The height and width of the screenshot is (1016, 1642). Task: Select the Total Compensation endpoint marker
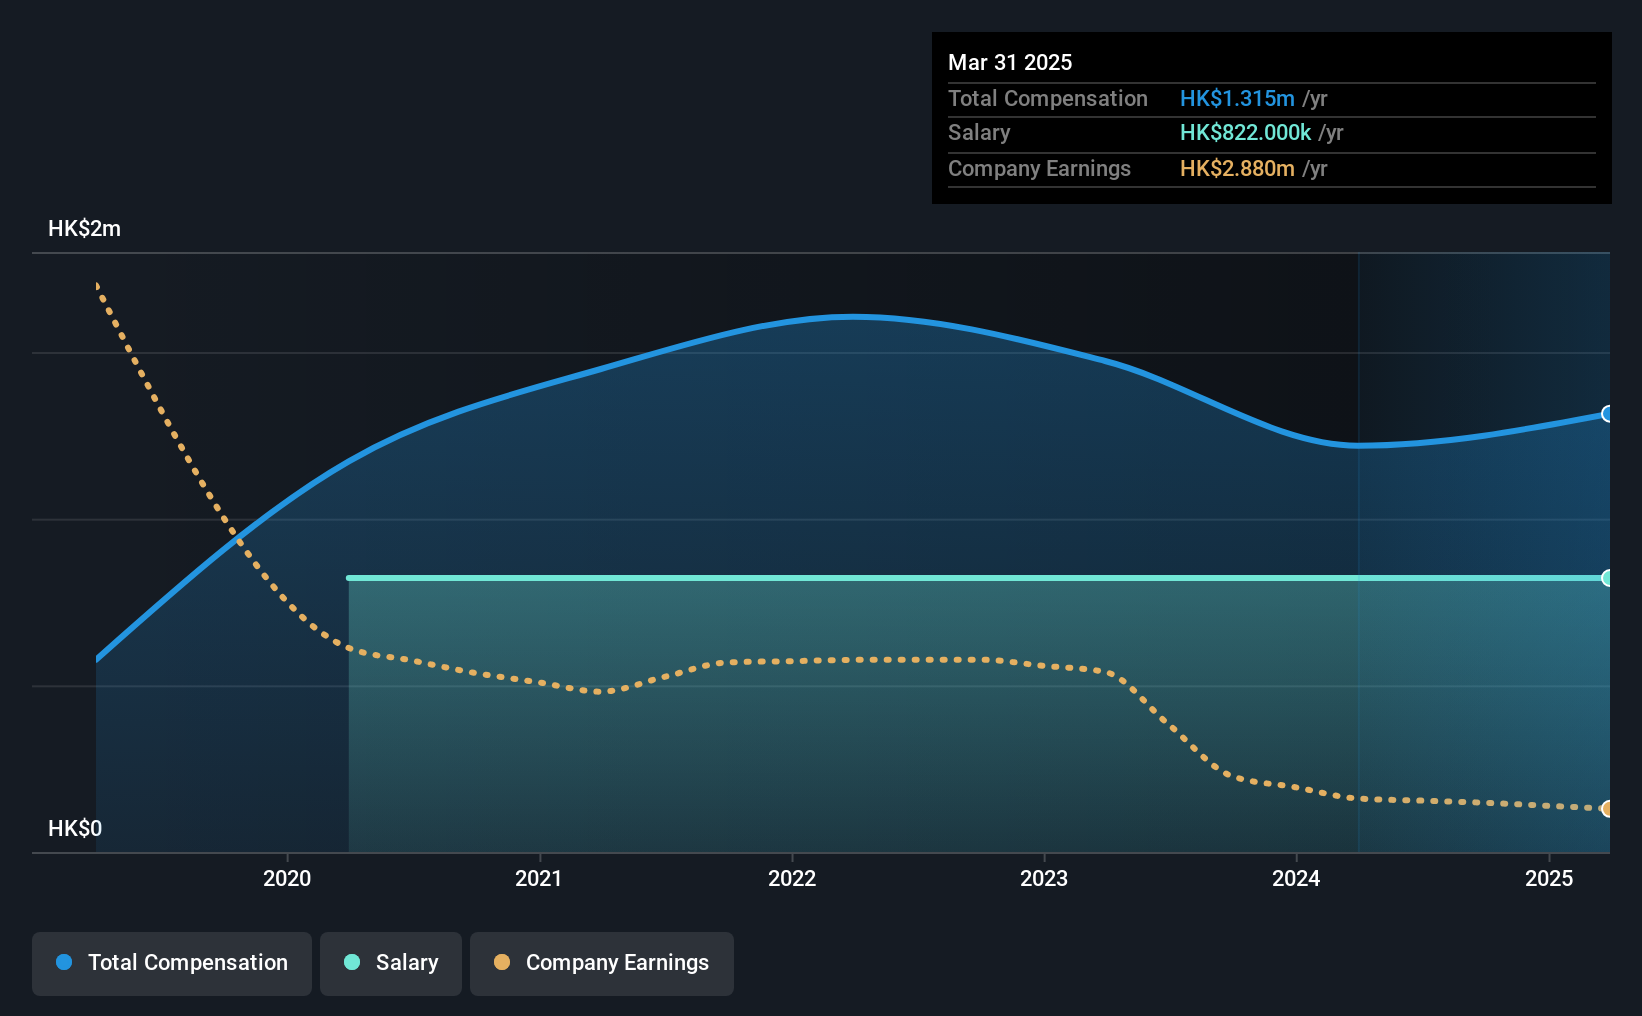pyautogui.click(x=1608, y=414)
